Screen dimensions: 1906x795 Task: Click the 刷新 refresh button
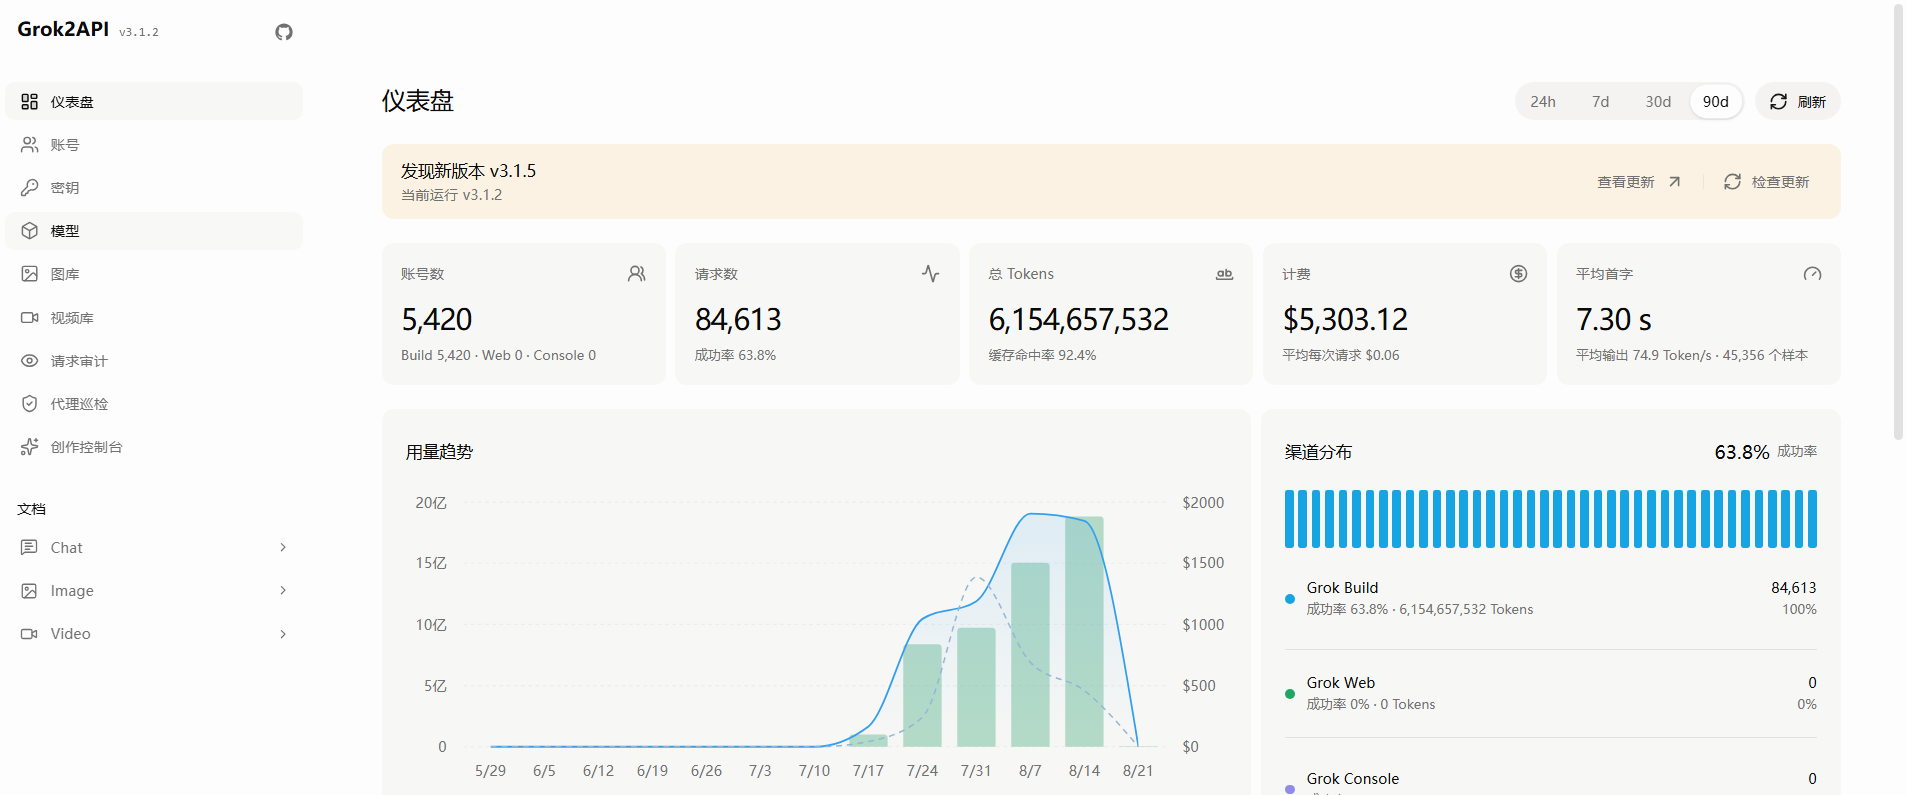pos(1798,102)
